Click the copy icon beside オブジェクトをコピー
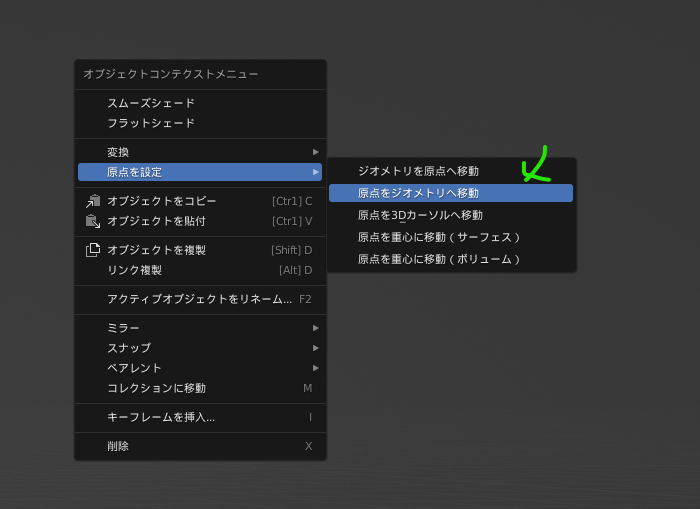Viewport: 700px width, 509px height. 93,201
